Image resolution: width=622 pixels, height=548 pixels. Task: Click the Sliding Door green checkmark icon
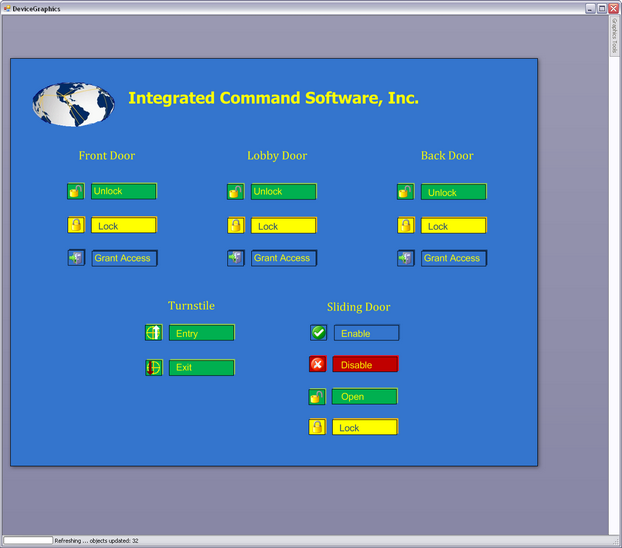click(x=319, y=333)
